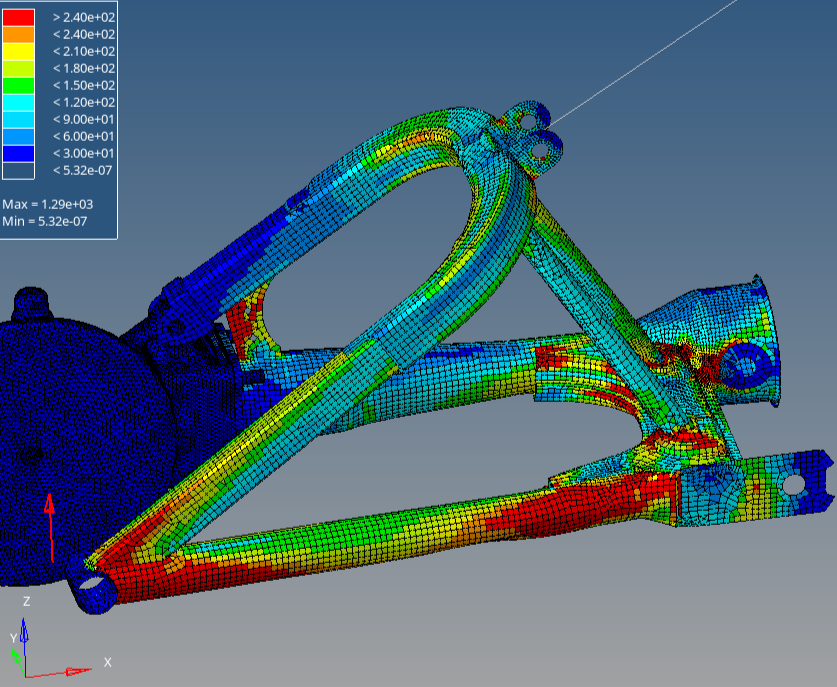Select the bottom 5.32e-07 legend swatch
Screen dimensions: 837x687
click(18, 170)
